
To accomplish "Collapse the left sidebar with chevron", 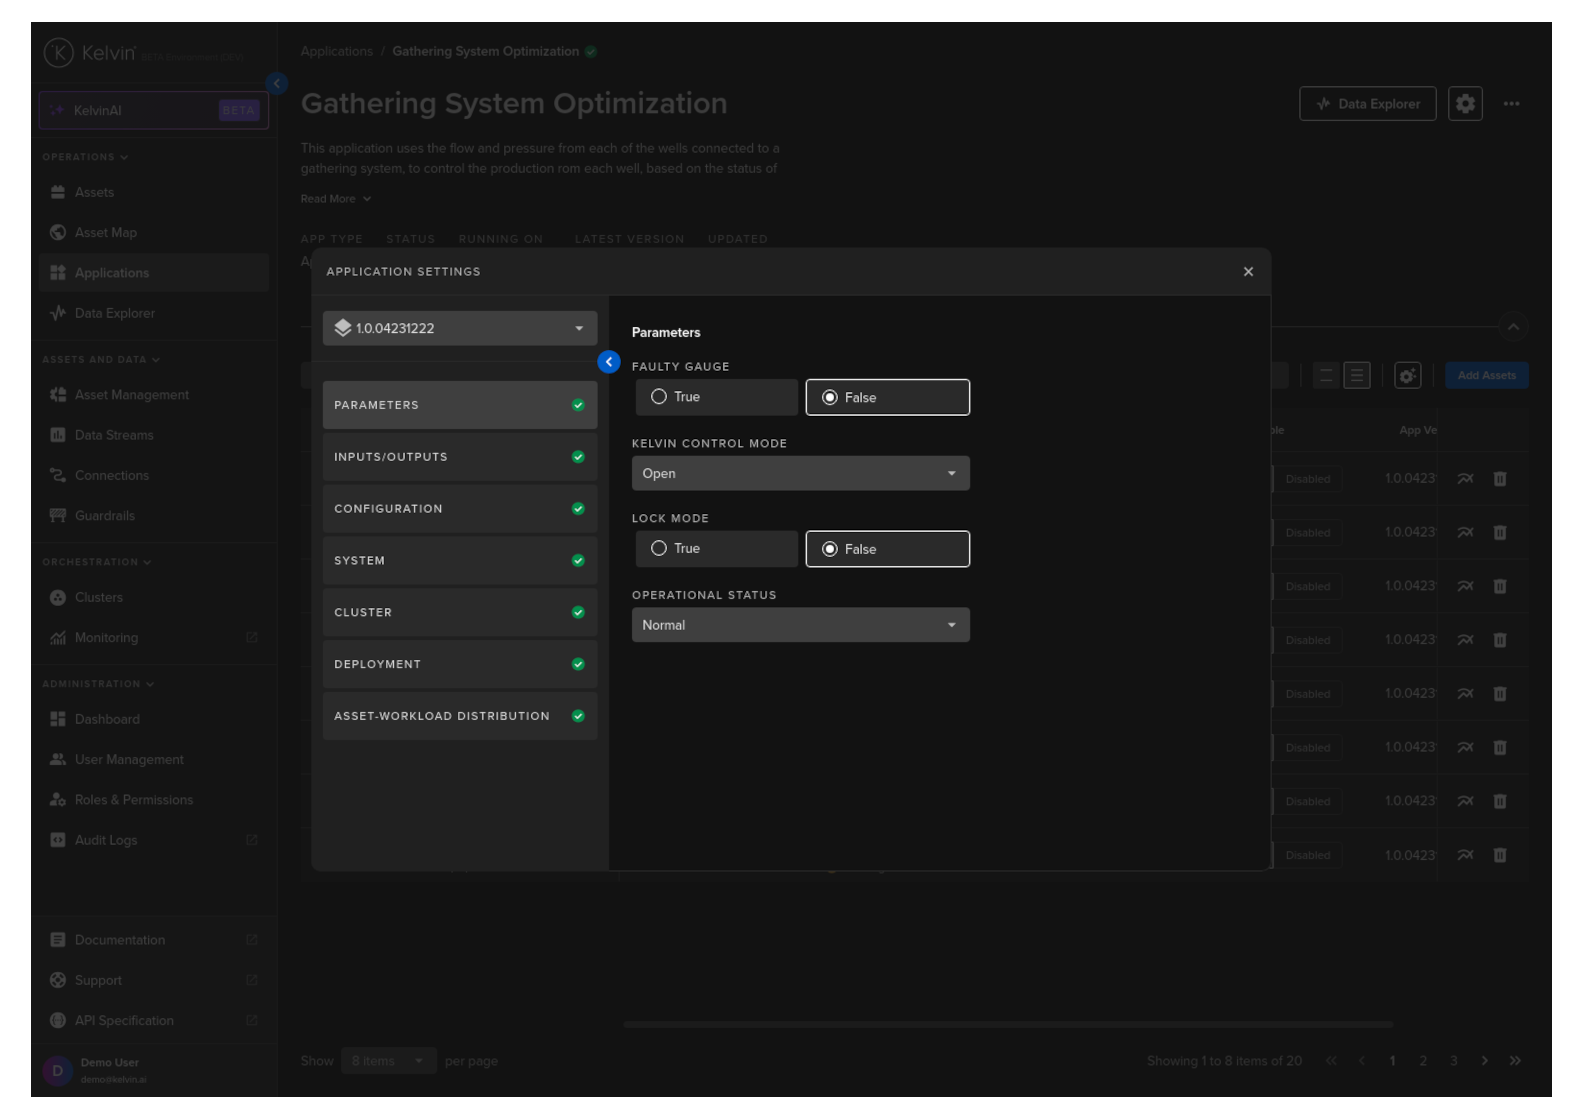I will tap(277, 84).
